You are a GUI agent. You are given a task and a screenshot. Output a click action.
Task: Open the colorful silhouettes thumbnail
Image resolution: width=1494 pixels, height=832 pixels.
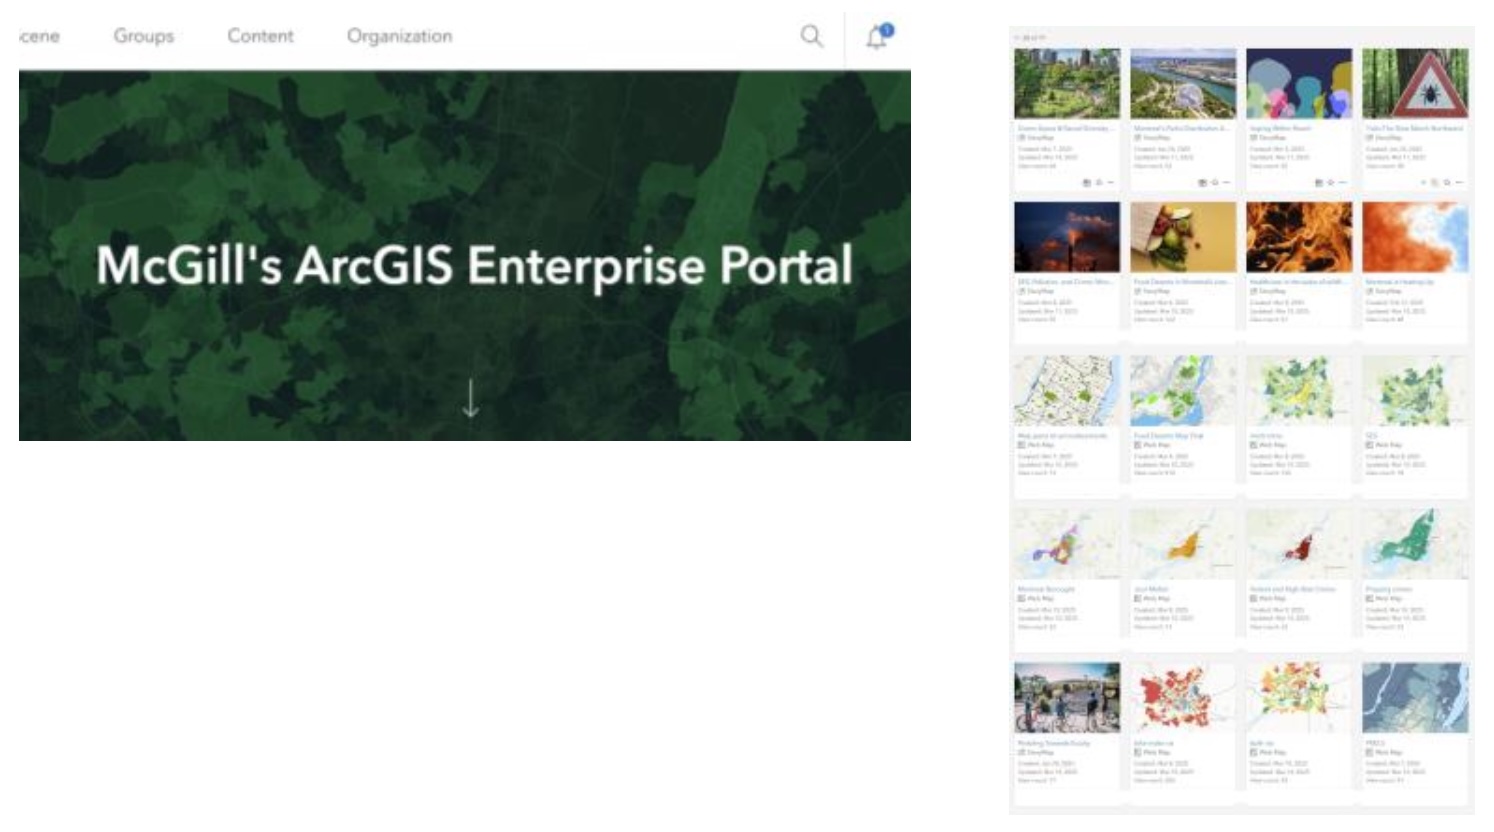point(1299,84)
